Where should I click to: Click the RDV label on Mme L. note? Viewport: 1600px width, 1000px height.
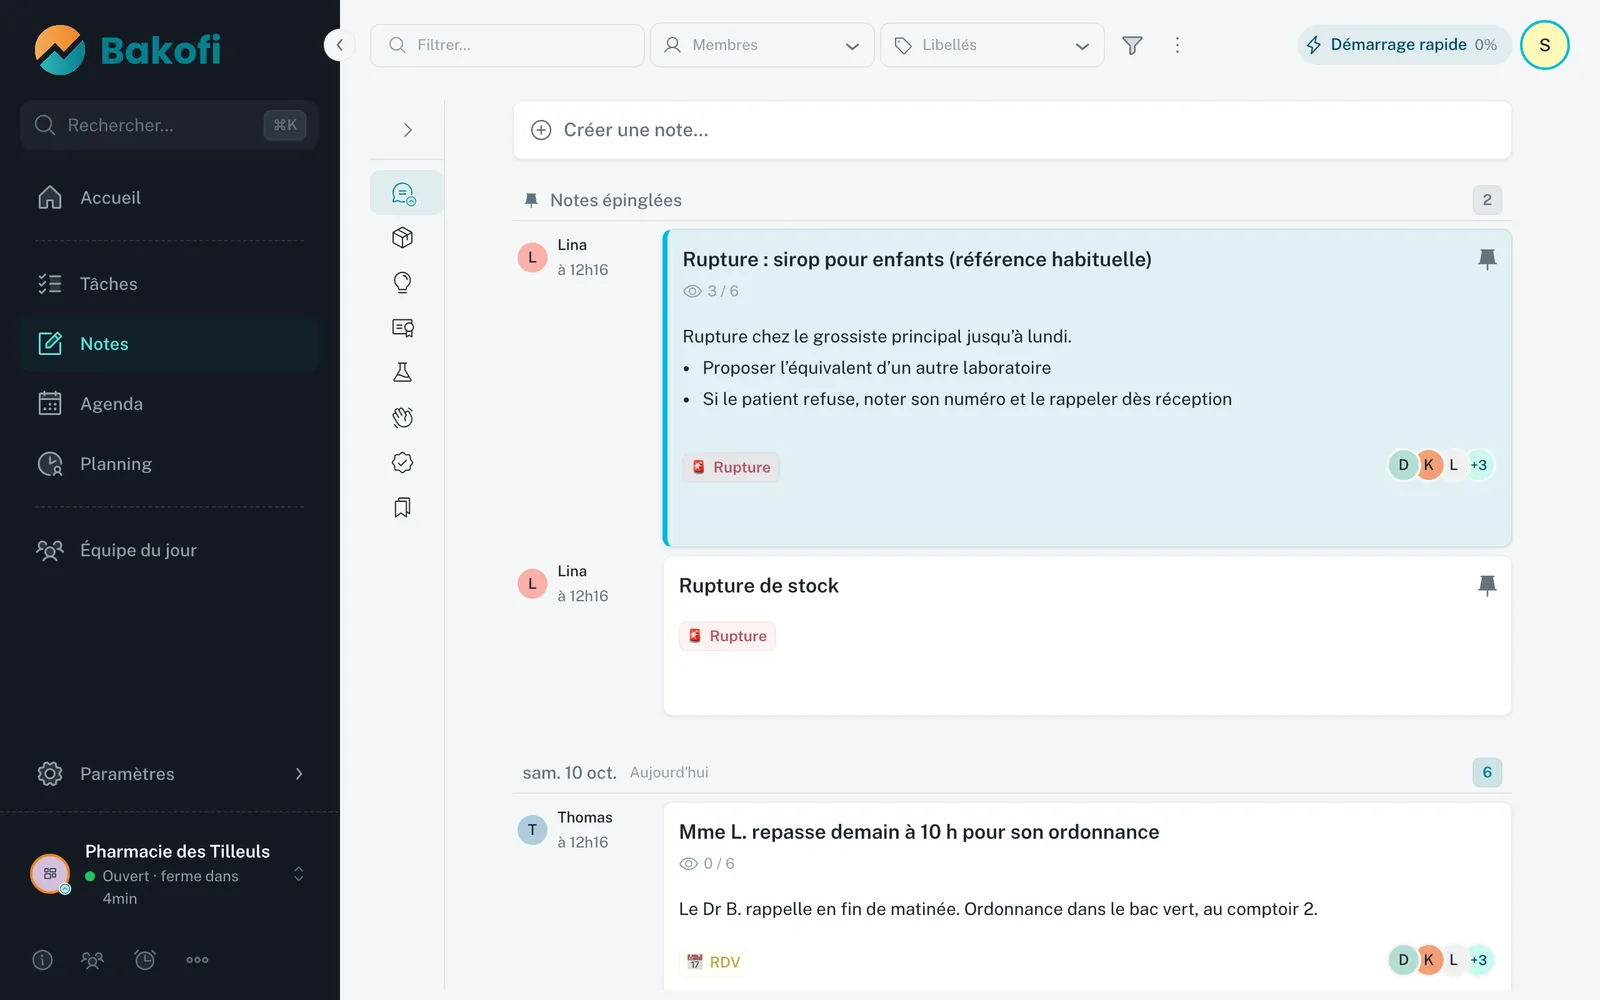click(714, 962)
